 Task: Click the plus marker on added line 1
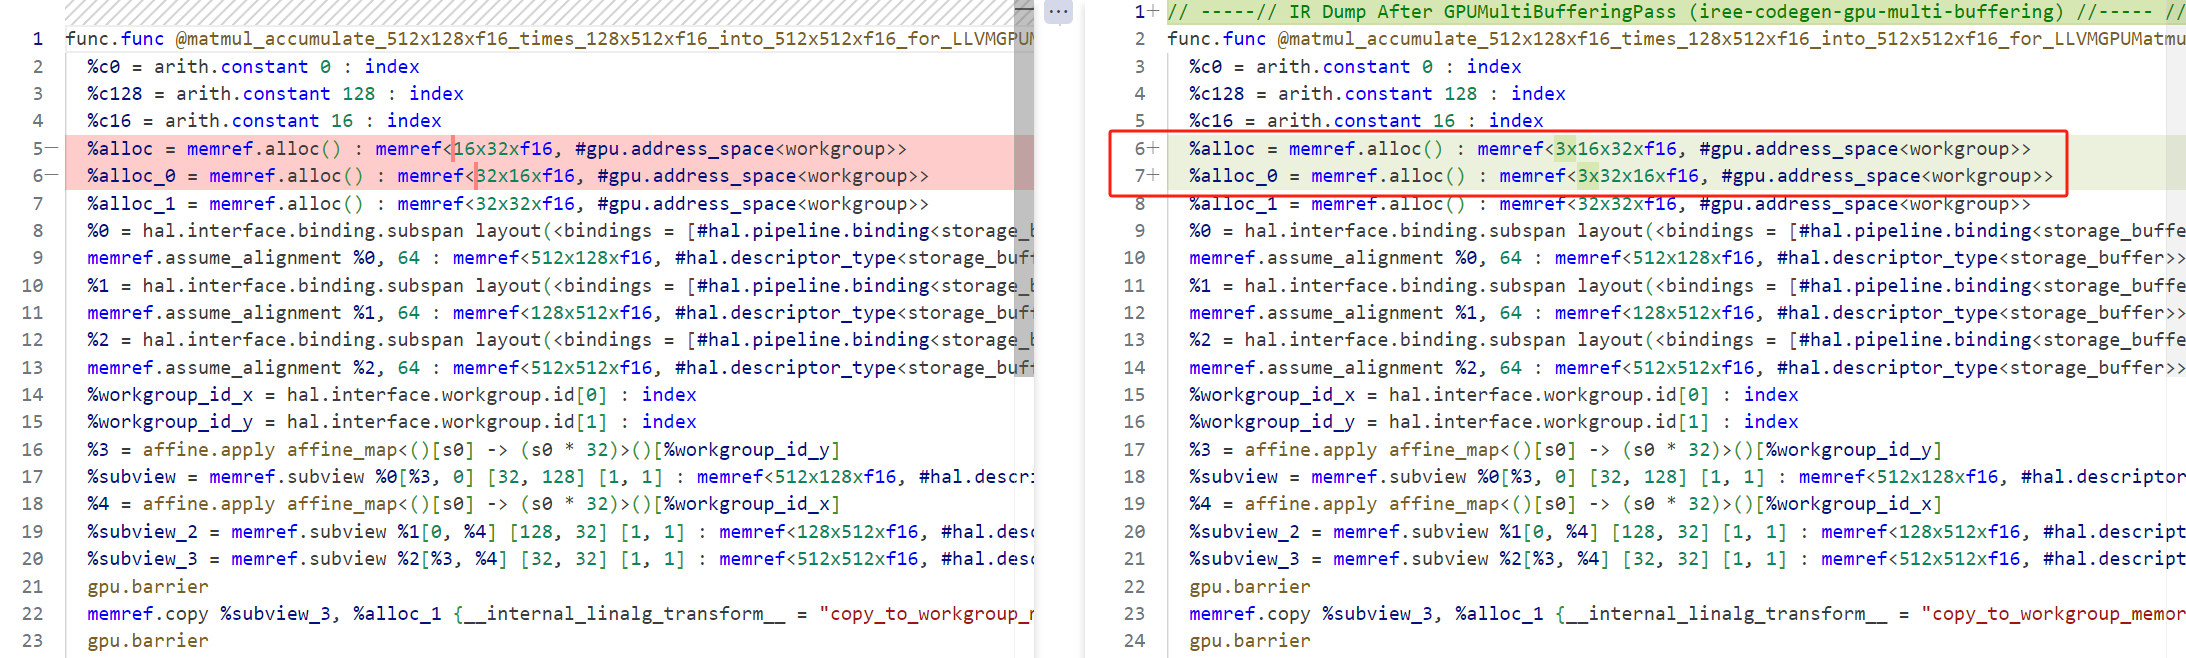click(1153, 11)
